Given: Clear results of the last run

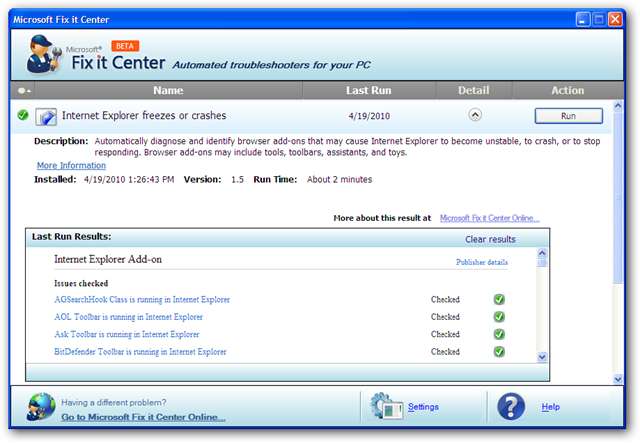Looking at the screenshot, I should pyautogui.click(x=490, y=240).
